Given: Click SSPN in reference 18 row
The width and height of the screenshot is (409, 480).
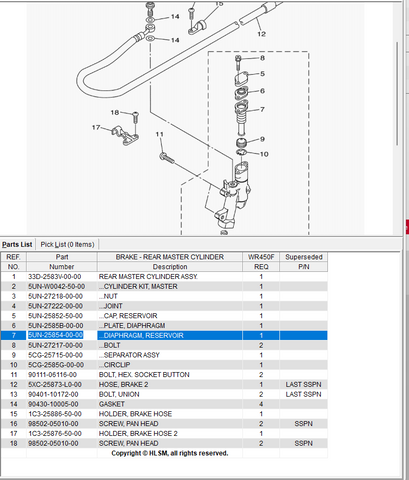Looking at the screenshot, I should [303, 443].
